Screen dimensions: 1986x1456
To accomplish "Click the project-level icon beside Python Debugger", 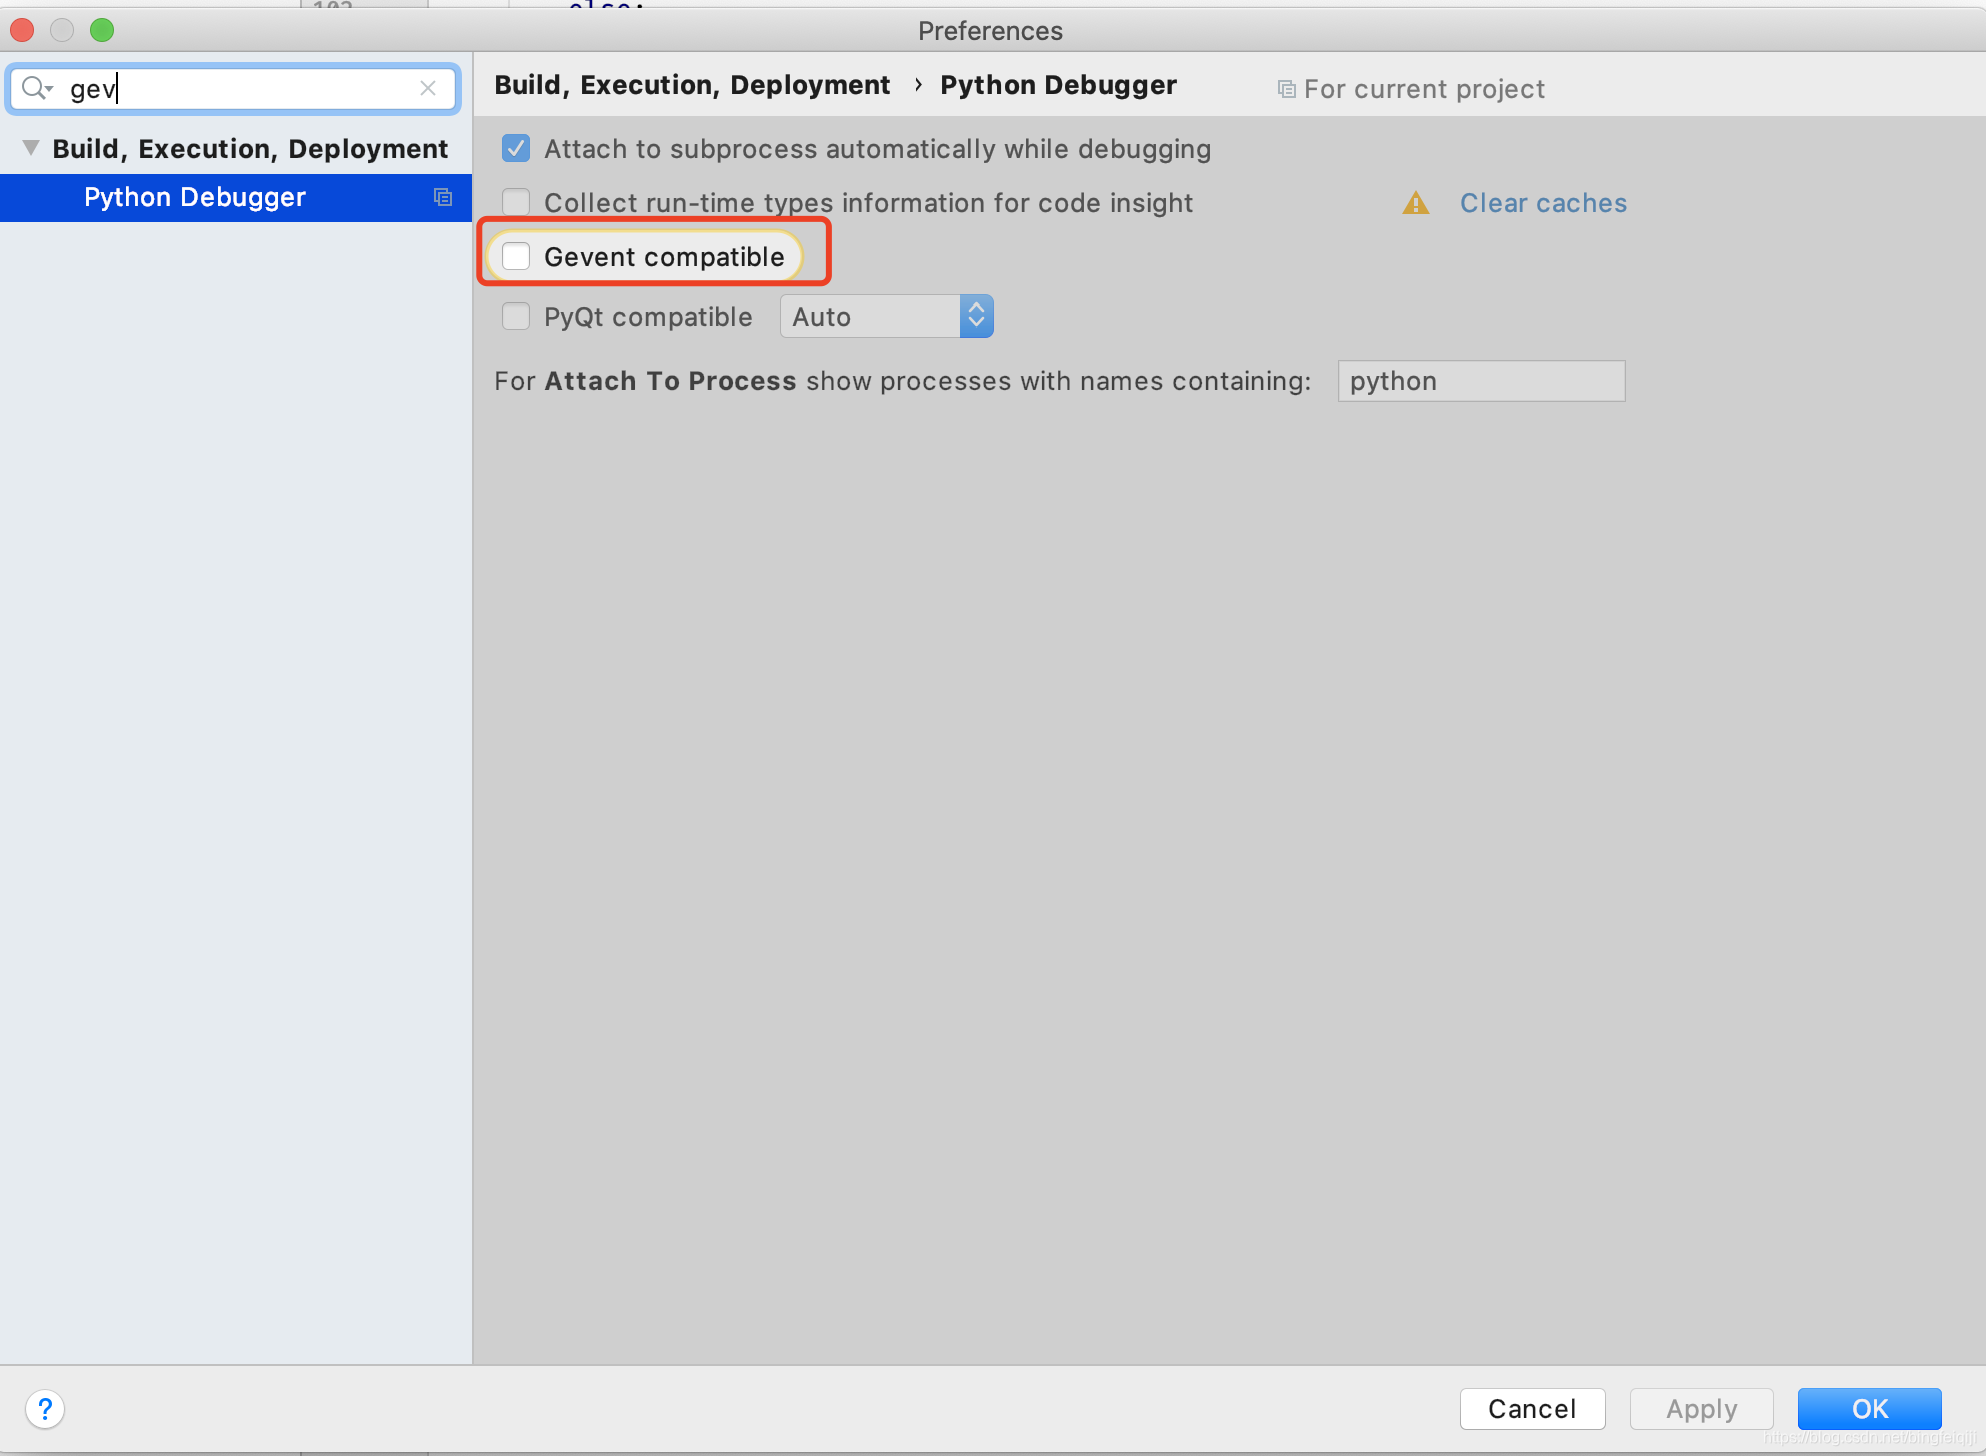I will [443, 197].
